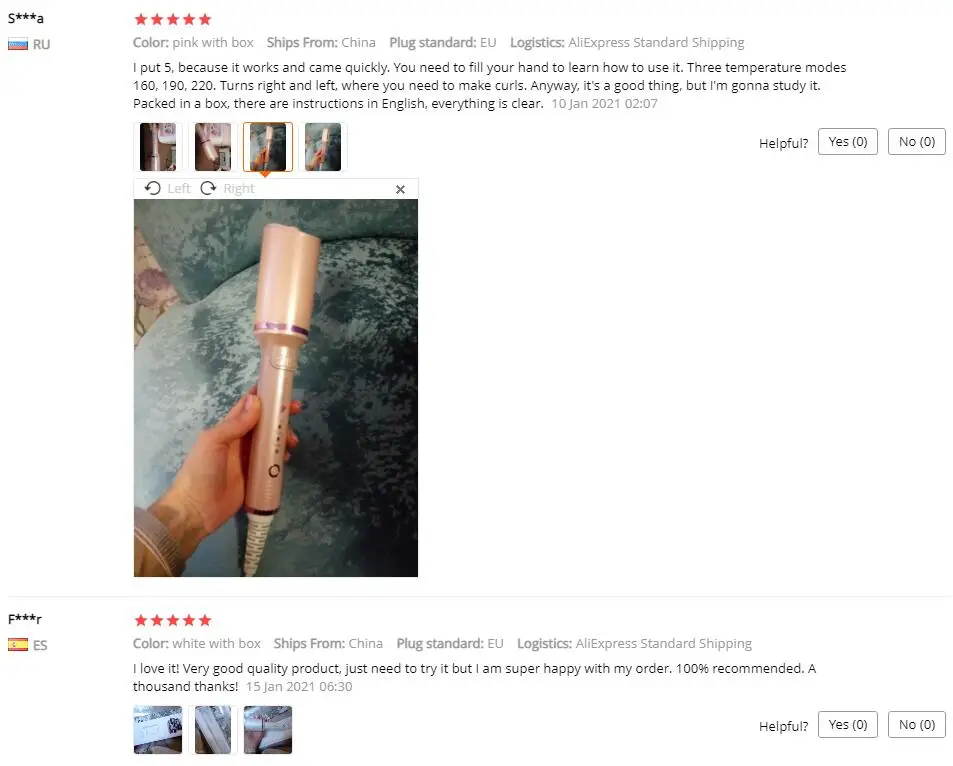Click the large curling iron photo
This screenshot has height=766, width=953.
[x=276, y=388]
